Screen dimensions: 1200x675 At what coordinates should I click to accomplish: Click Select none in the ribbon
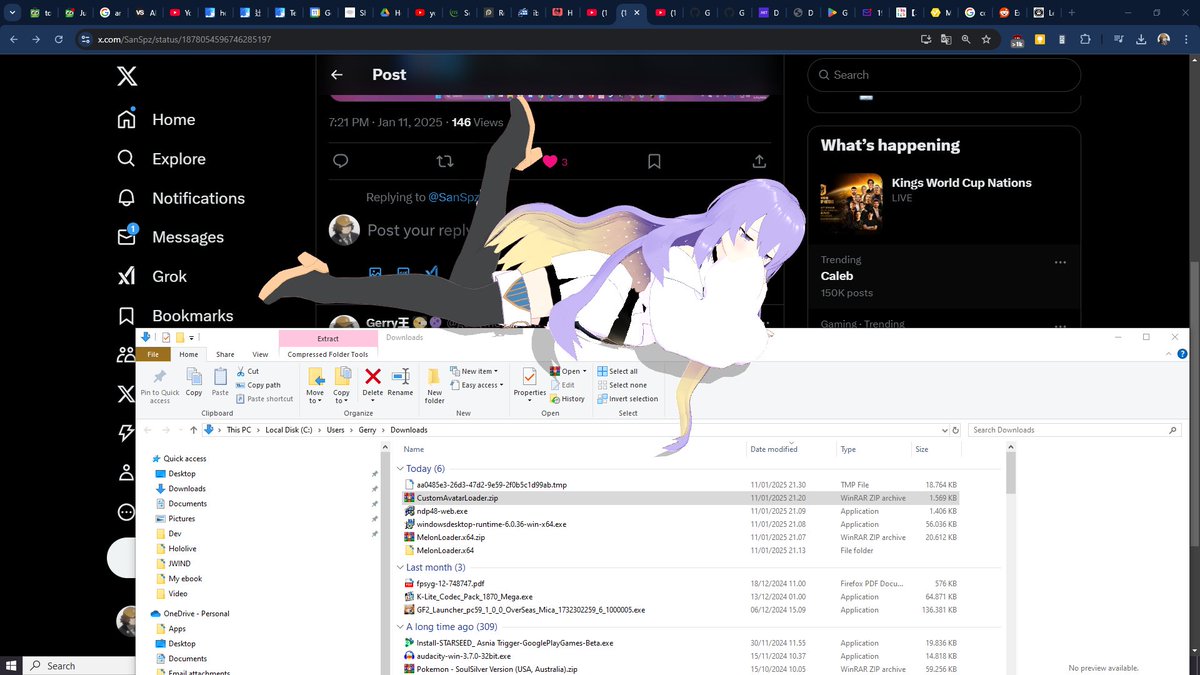point(621,385)
